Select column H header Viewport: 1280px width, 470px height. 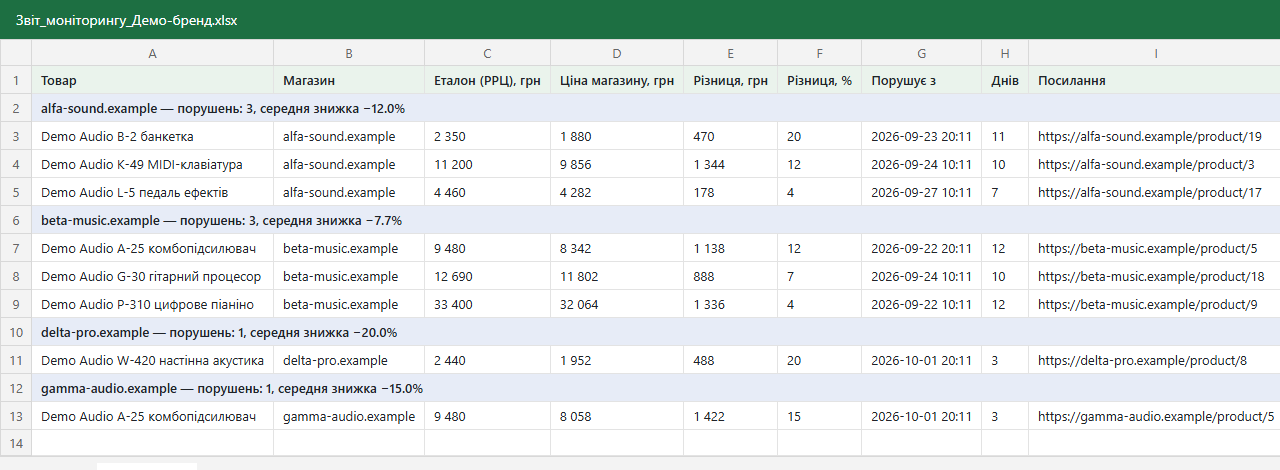click(x=1005, y=53)
